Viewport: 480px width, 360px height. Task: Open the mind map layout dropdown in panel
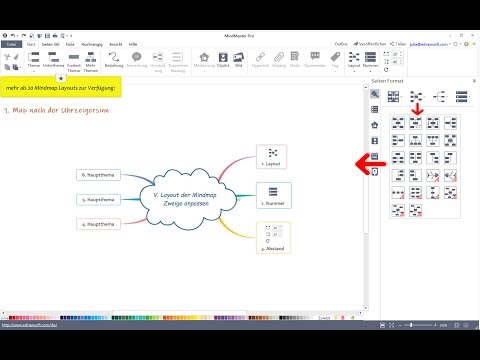click(424, 97)
